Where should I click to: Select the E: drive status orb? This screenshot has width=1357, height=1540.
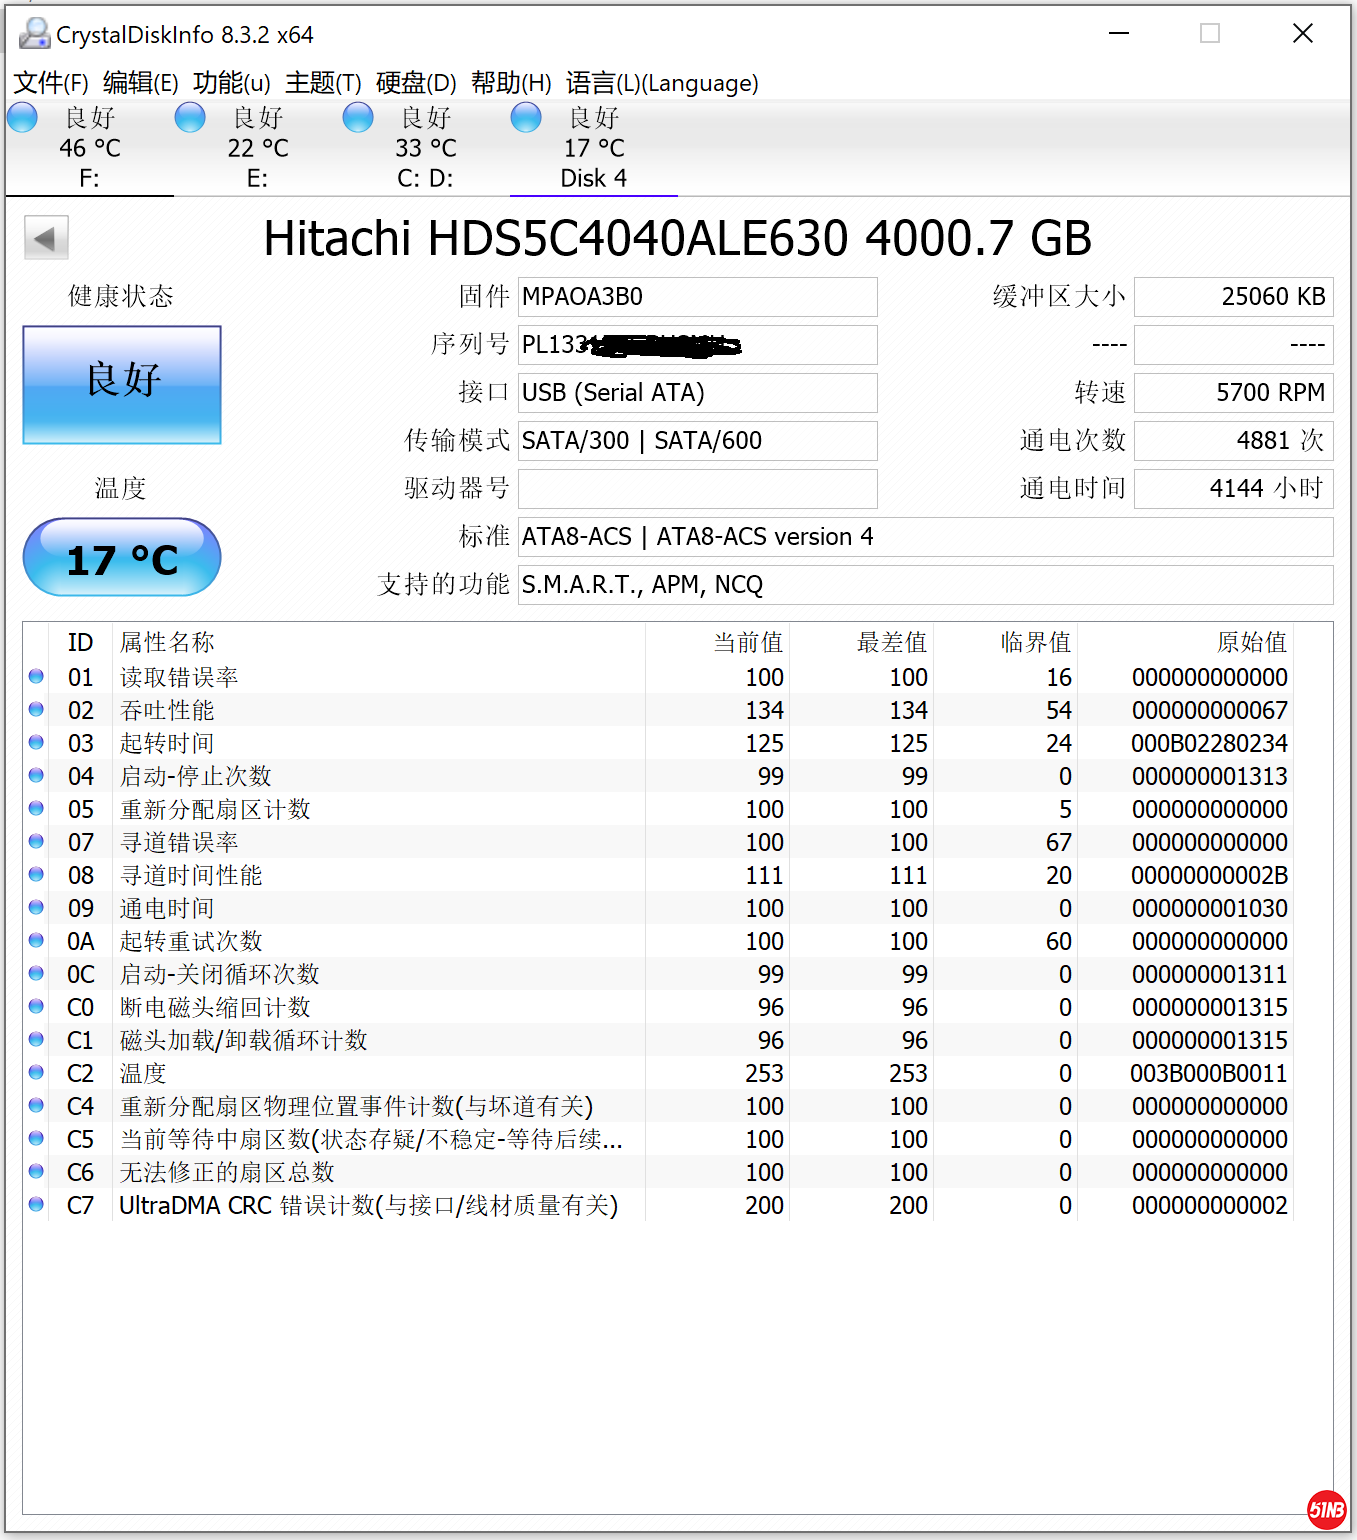tap(190, 118)
